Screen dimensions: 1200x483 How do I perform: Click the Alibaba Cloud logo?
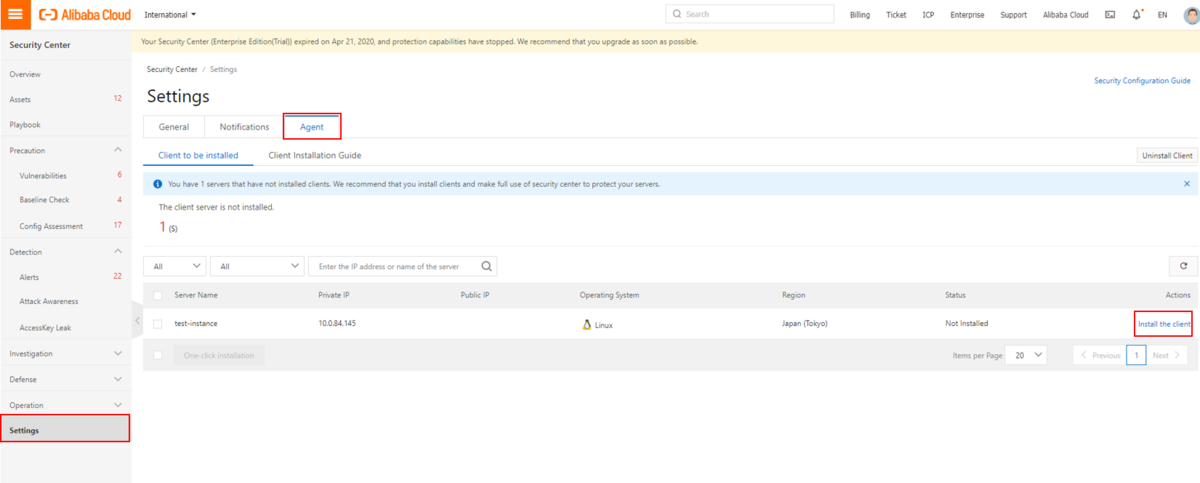(x=85, y=15)
